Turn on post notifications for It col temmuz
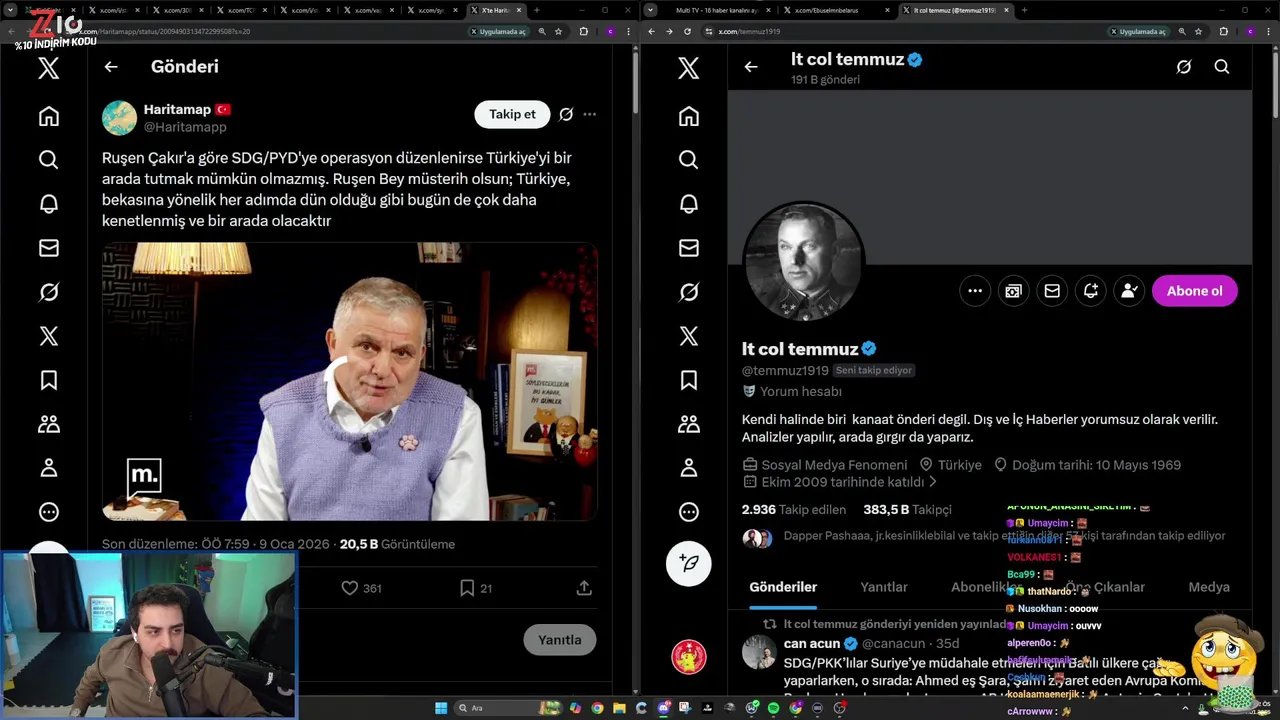 click(1091, 291)
